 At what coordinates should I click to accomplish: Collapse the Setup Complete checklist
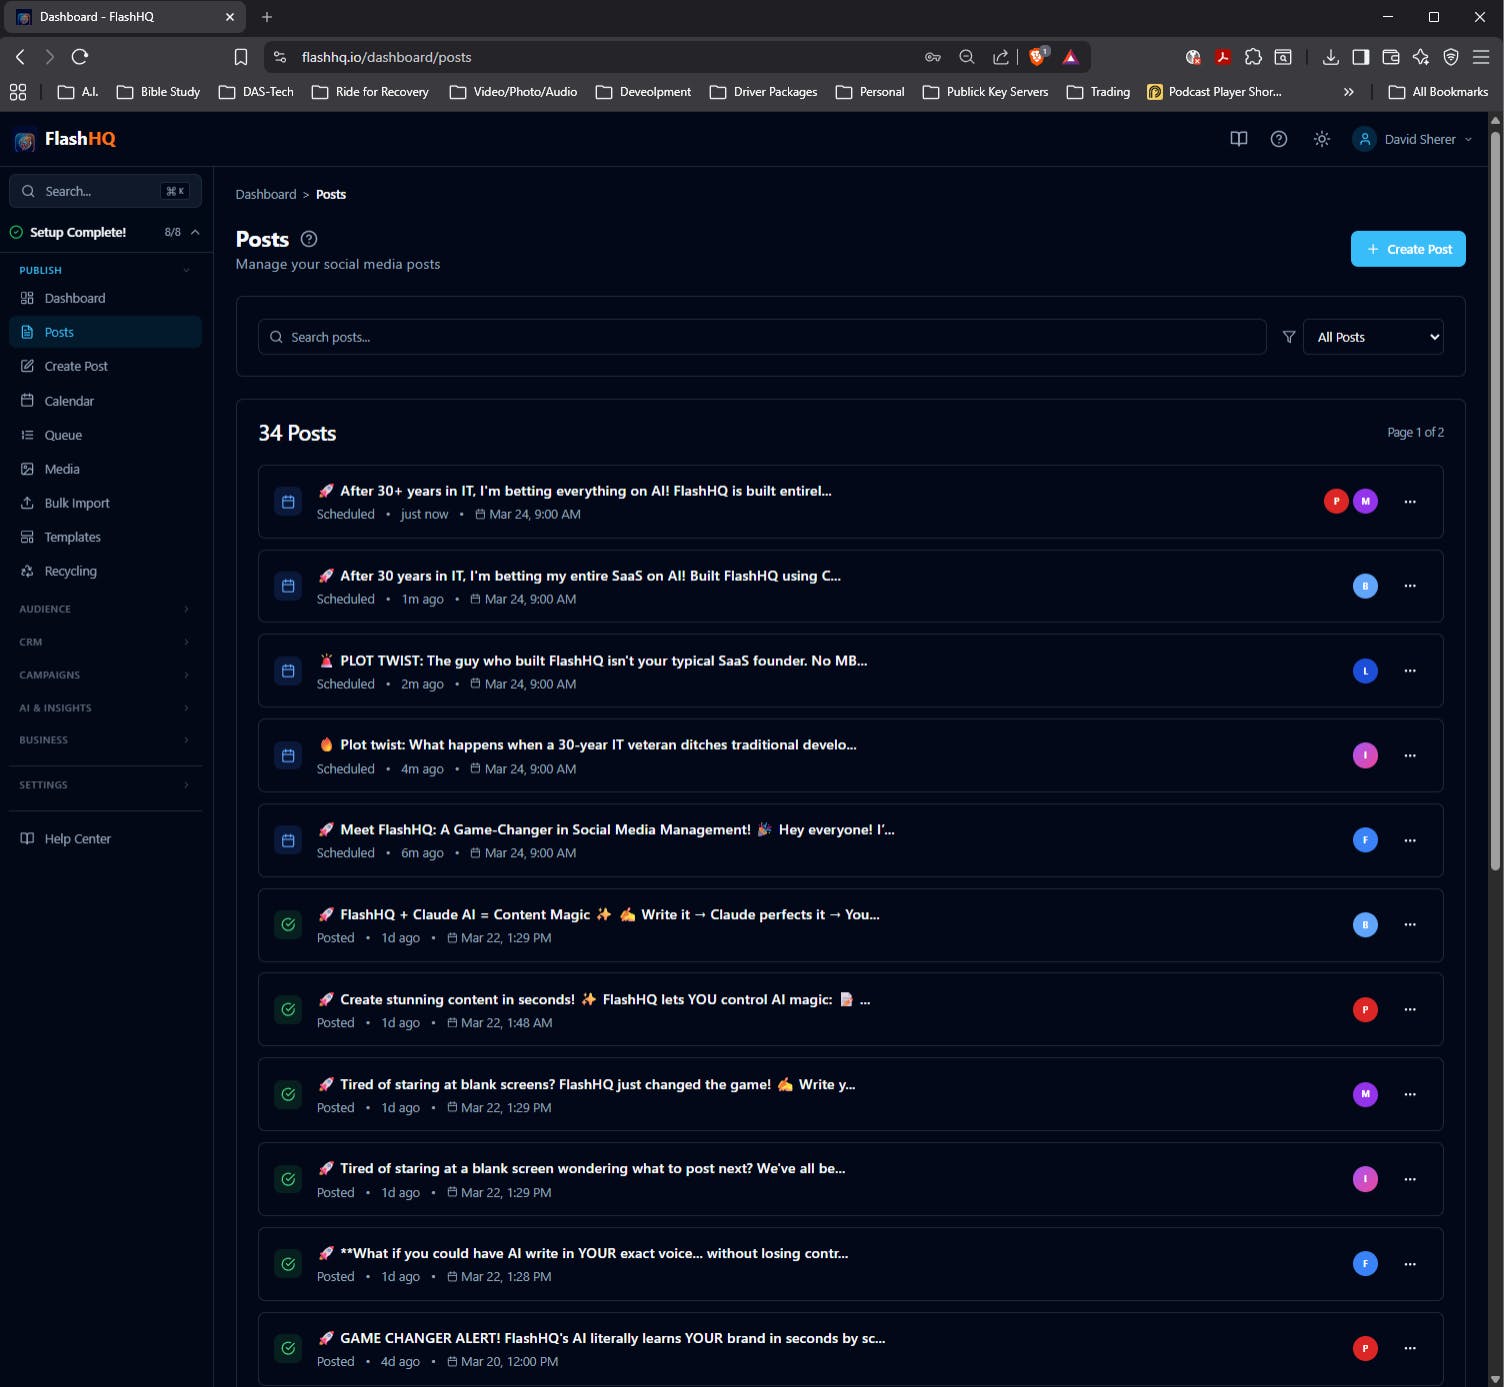[195, 232]
